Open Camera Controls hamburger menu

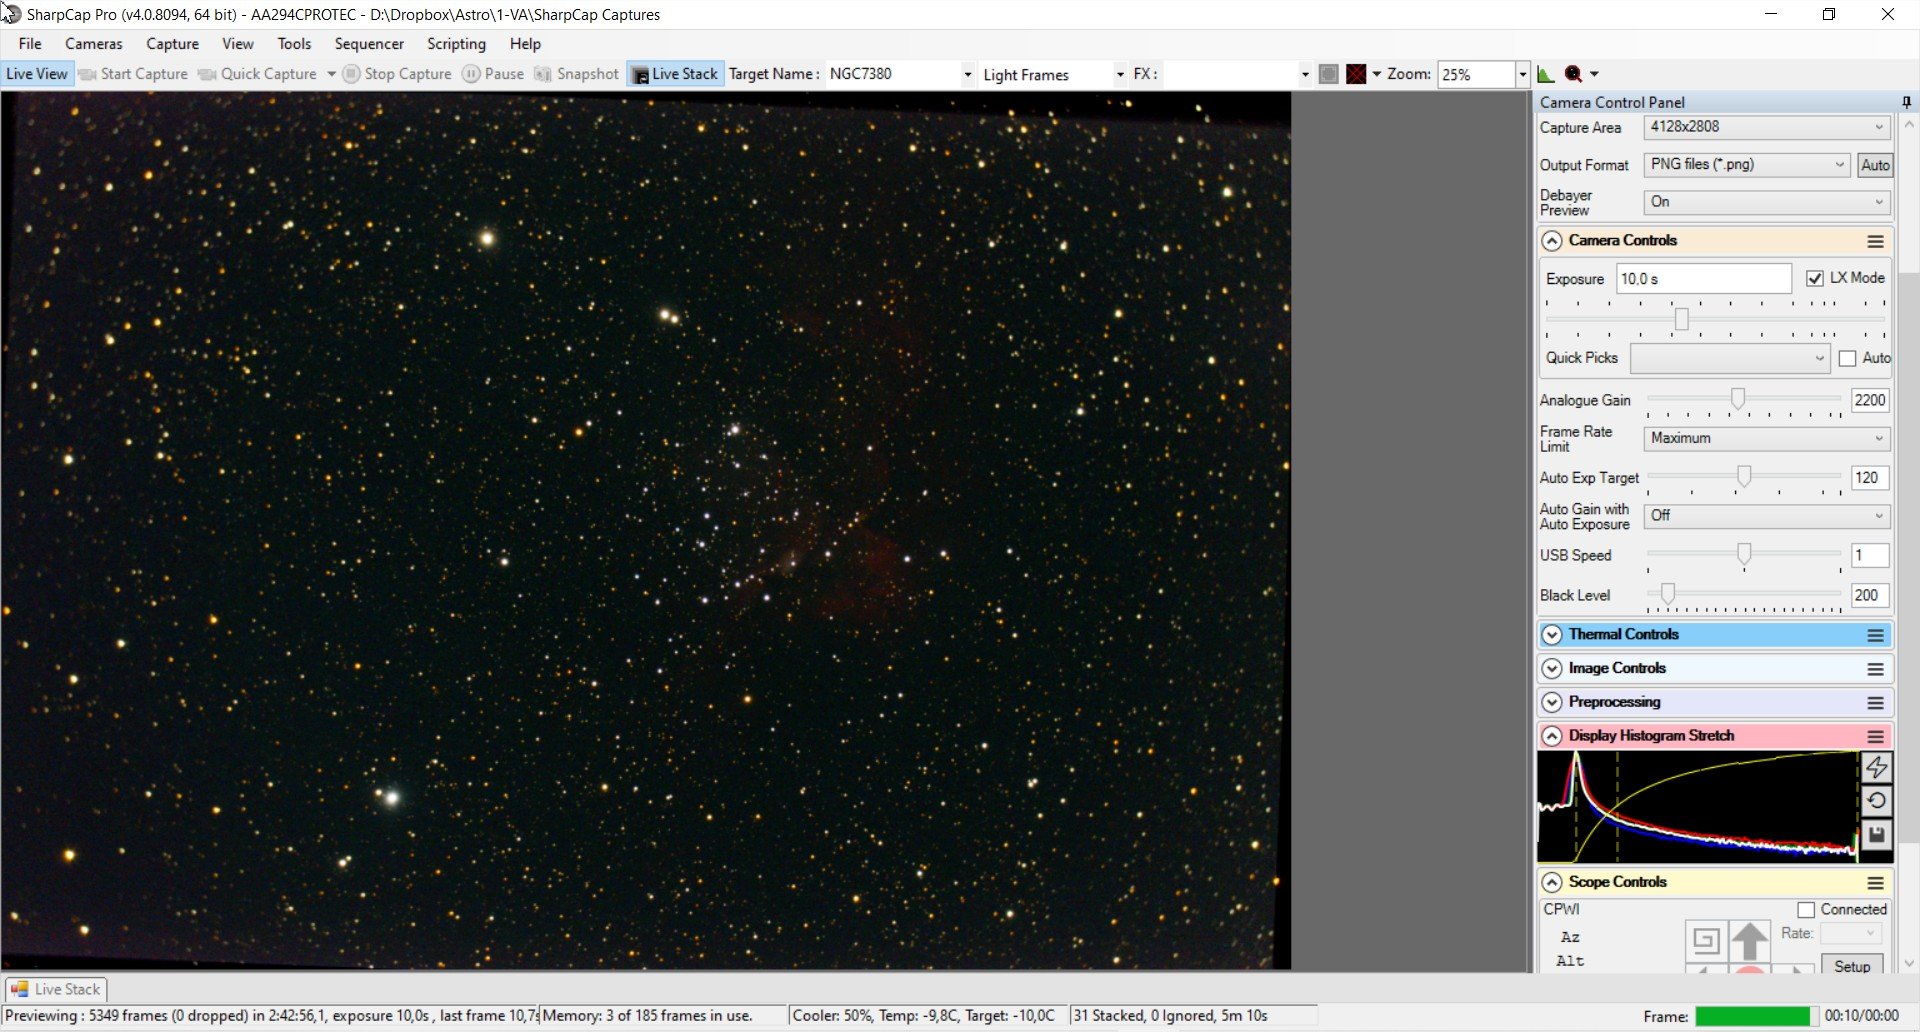point(1875,241)
